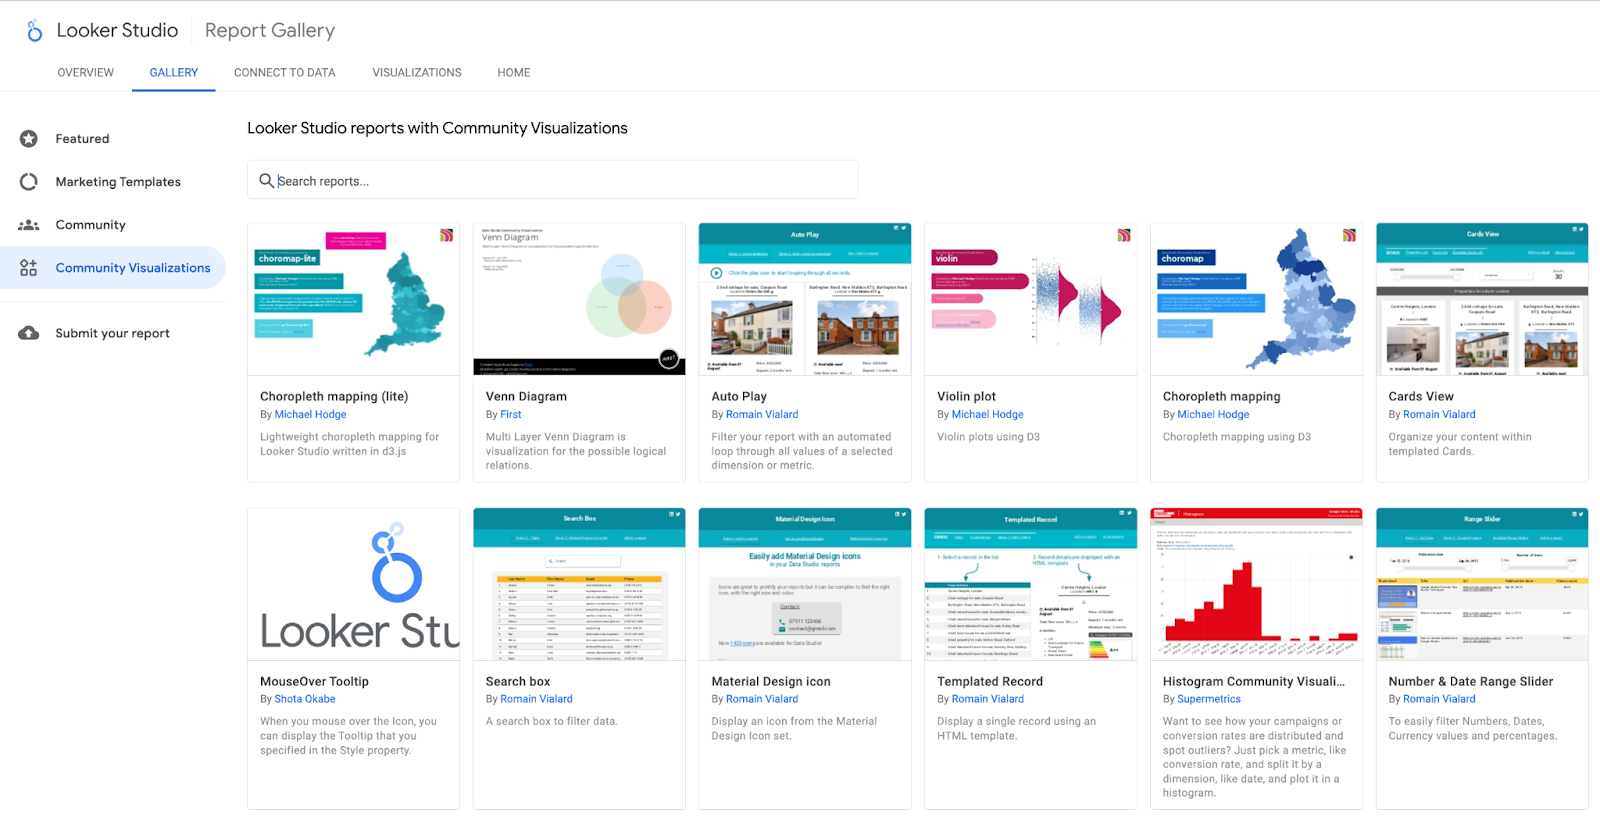Click Romain Vialard under Templated Record

coord(988,699)
